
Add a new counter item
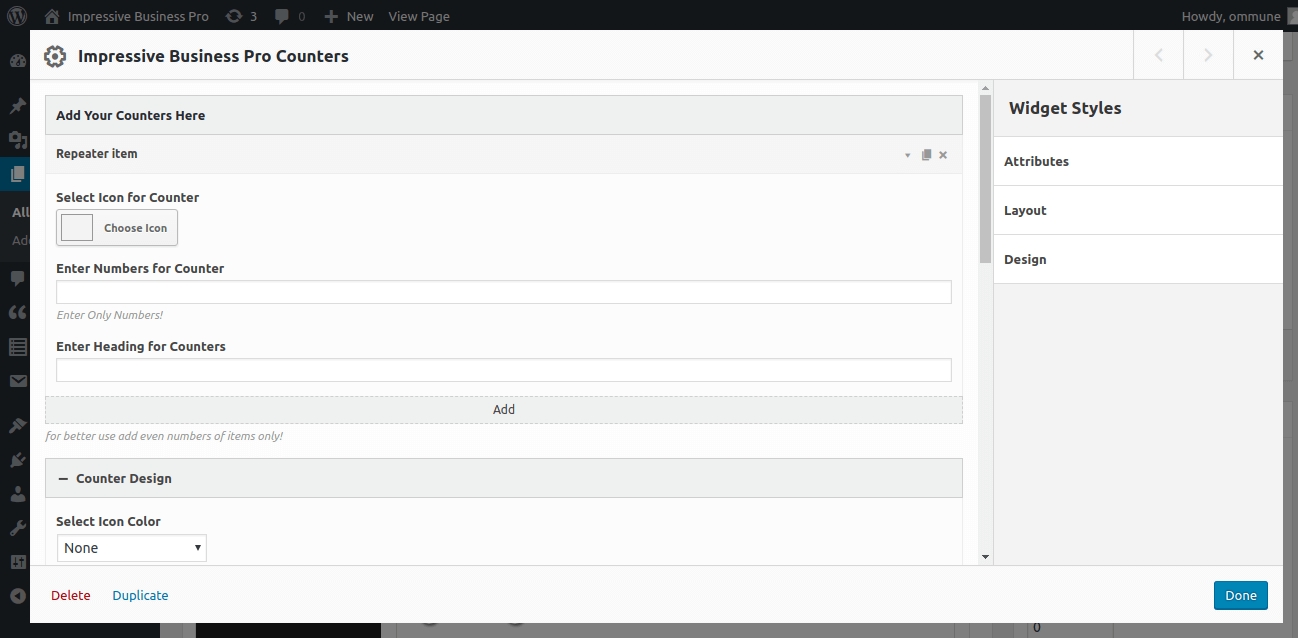[x=504, y=409]
